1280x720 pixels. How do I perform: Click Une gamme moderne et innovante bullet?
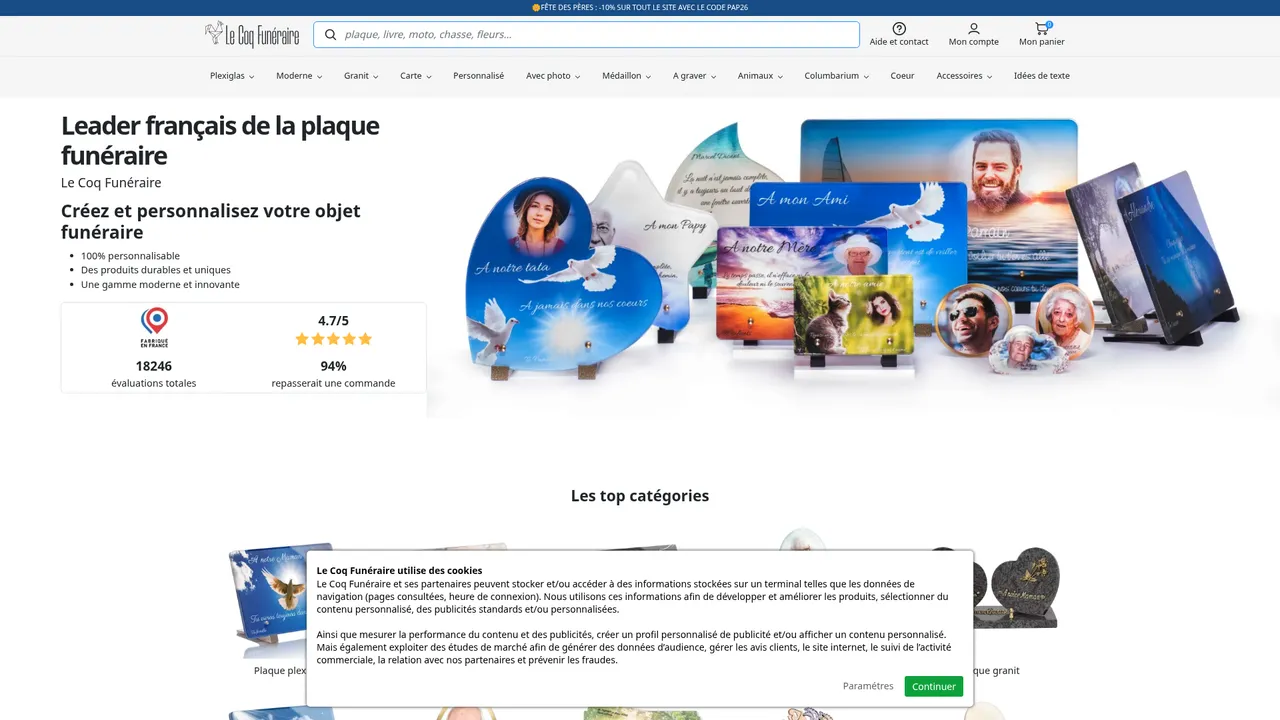pyautogui.click(x=160, y=284)
